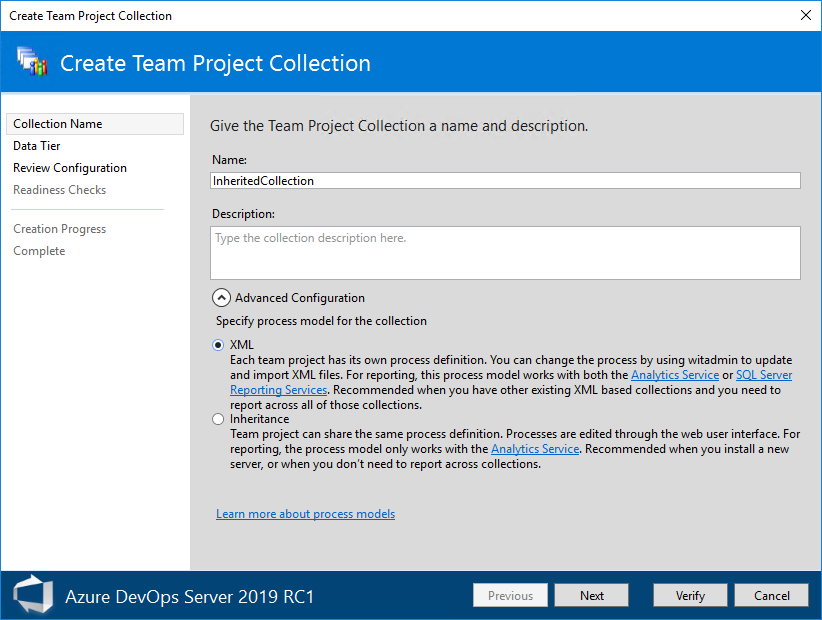This screenshot has width=822, height=620.
Task: Open Analytics Service link under Inheritance option
Action: (x=535, y=450)
